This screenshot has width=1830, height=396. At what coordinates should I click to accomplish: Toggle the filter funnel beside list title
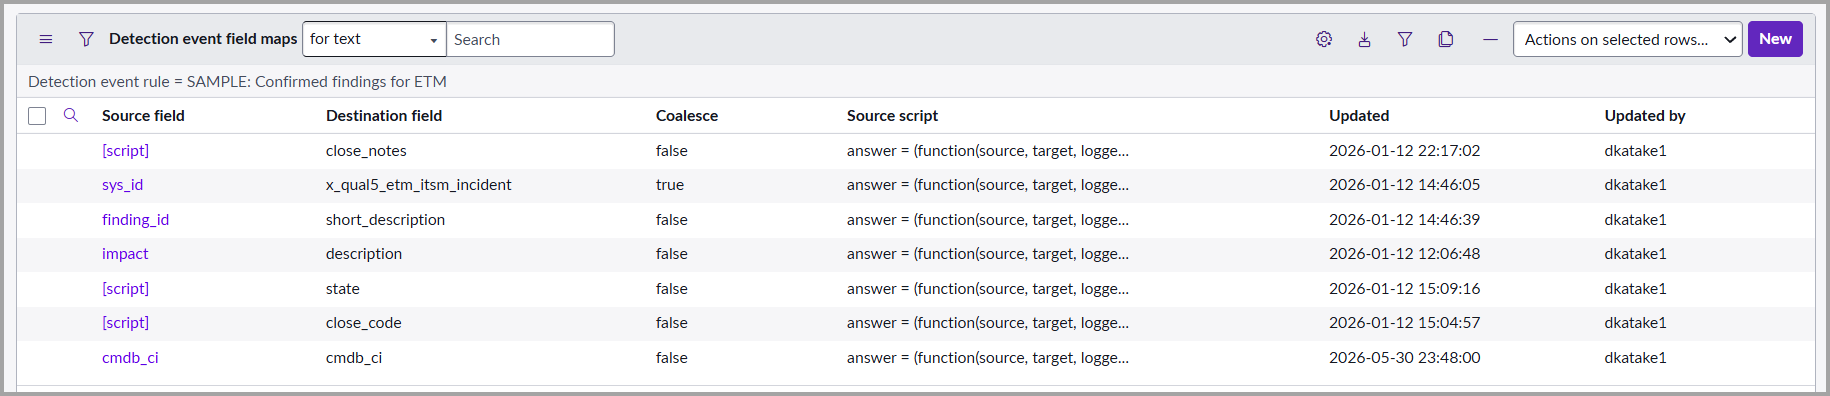click(86, 39)
